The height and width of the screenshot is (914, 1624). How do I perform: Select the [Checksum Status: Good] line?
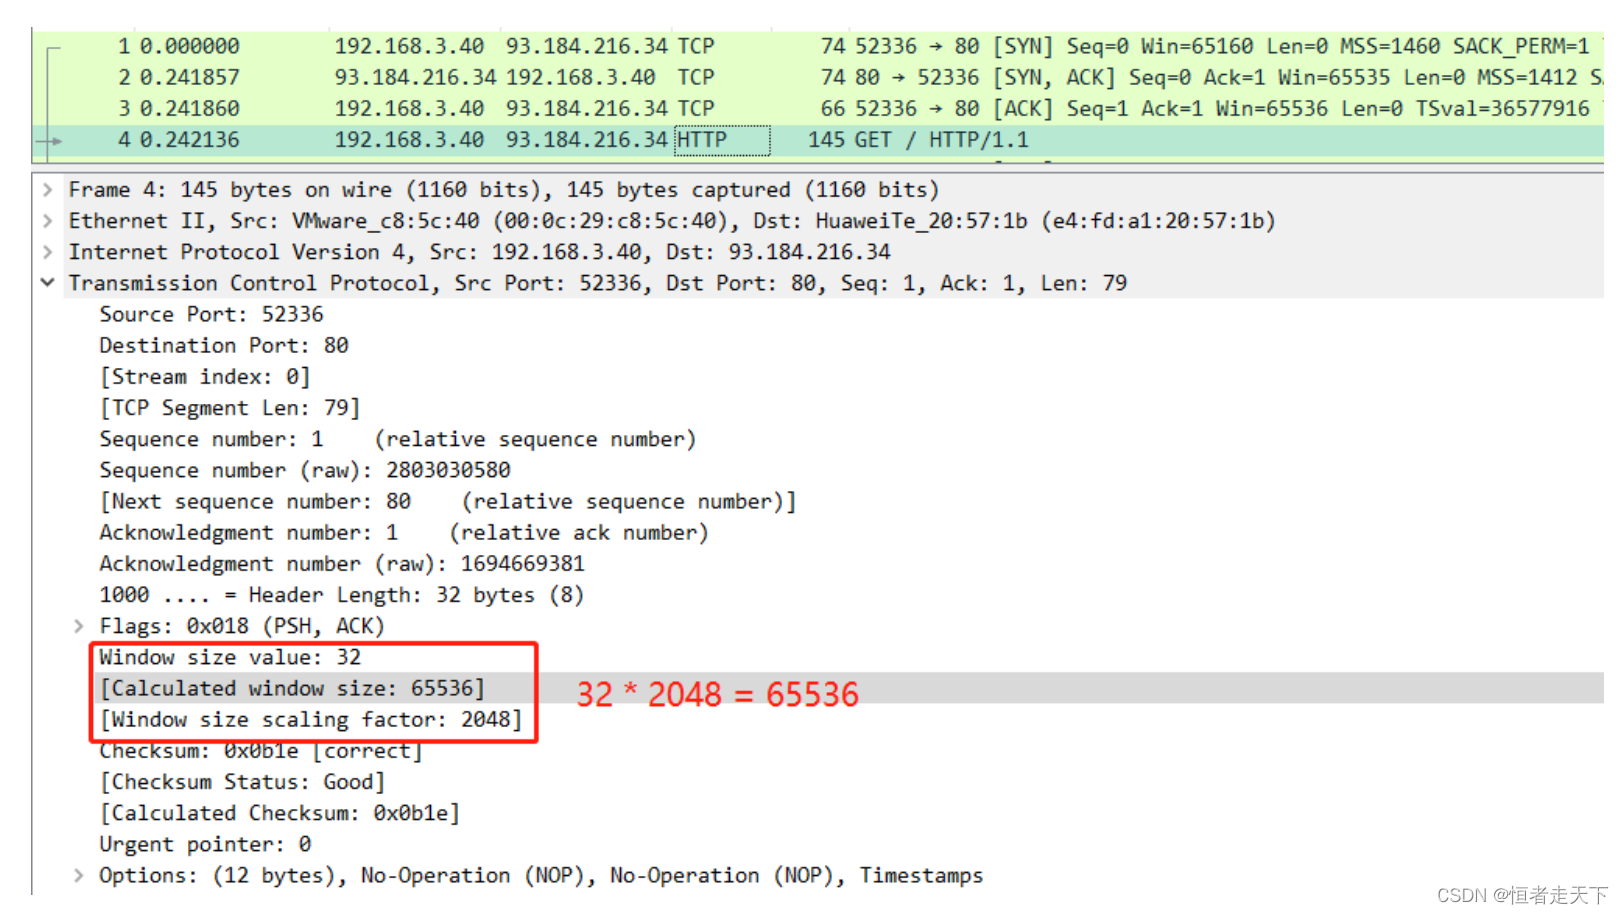242,782
